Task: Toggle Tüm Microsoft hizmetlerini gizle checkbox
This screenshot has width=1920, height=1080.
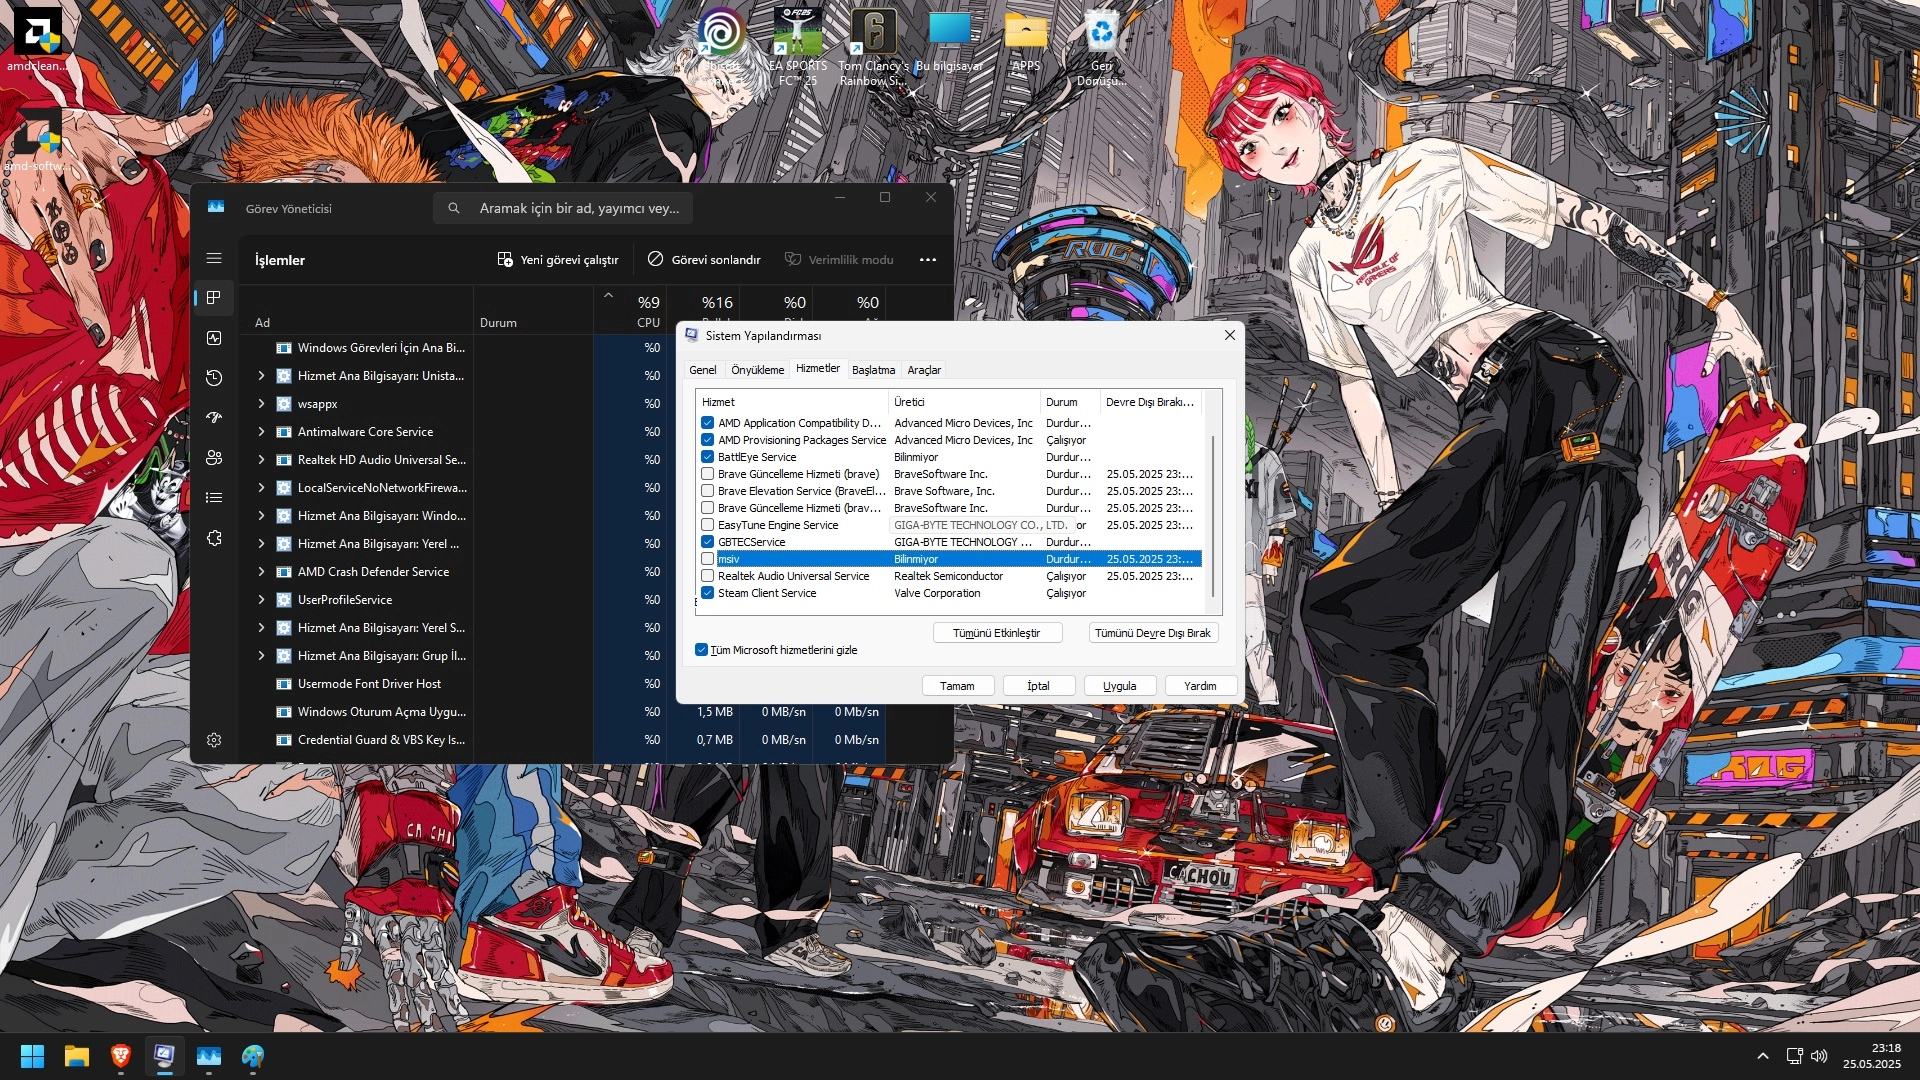Action: tap(701, 650)
